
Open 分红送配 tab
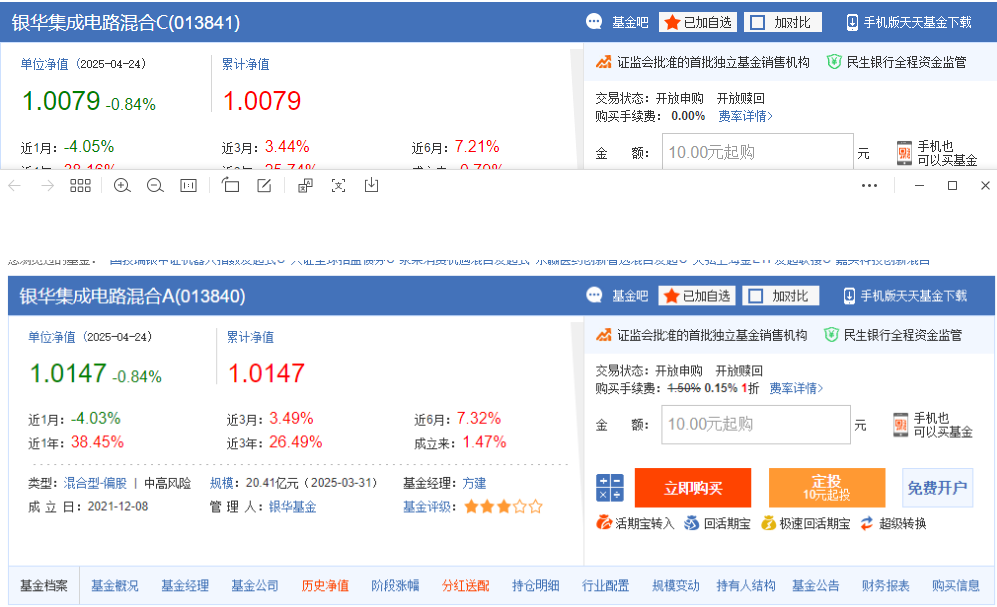[x=465, y=585]
